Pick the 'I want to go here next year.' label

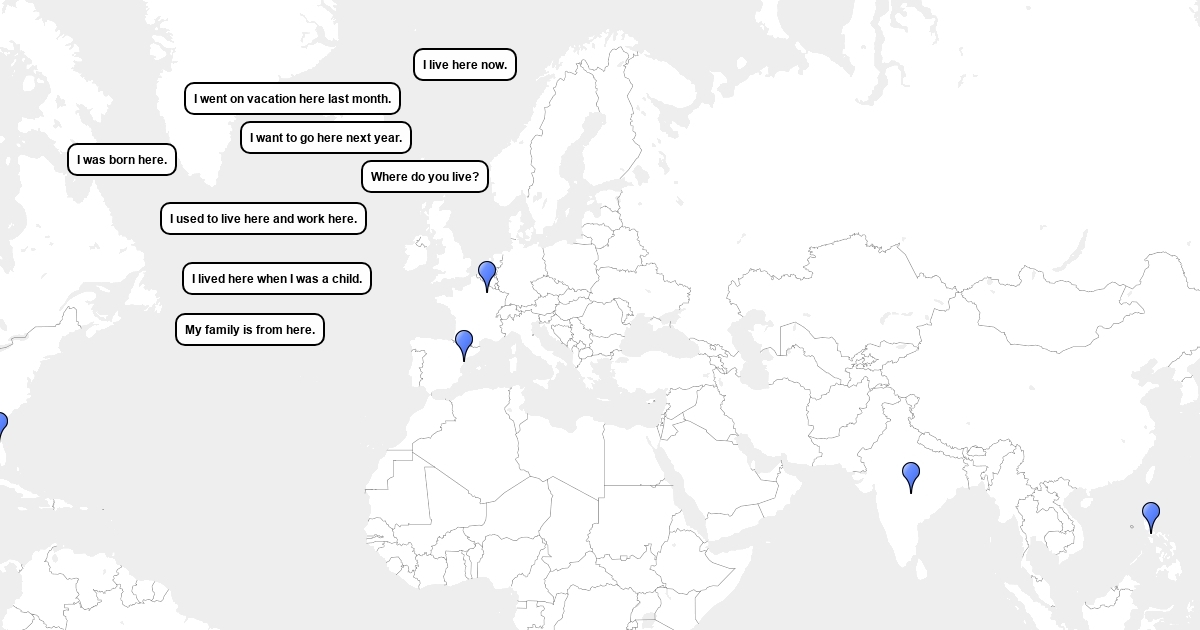pyautogui.click(x=326, y=138)
